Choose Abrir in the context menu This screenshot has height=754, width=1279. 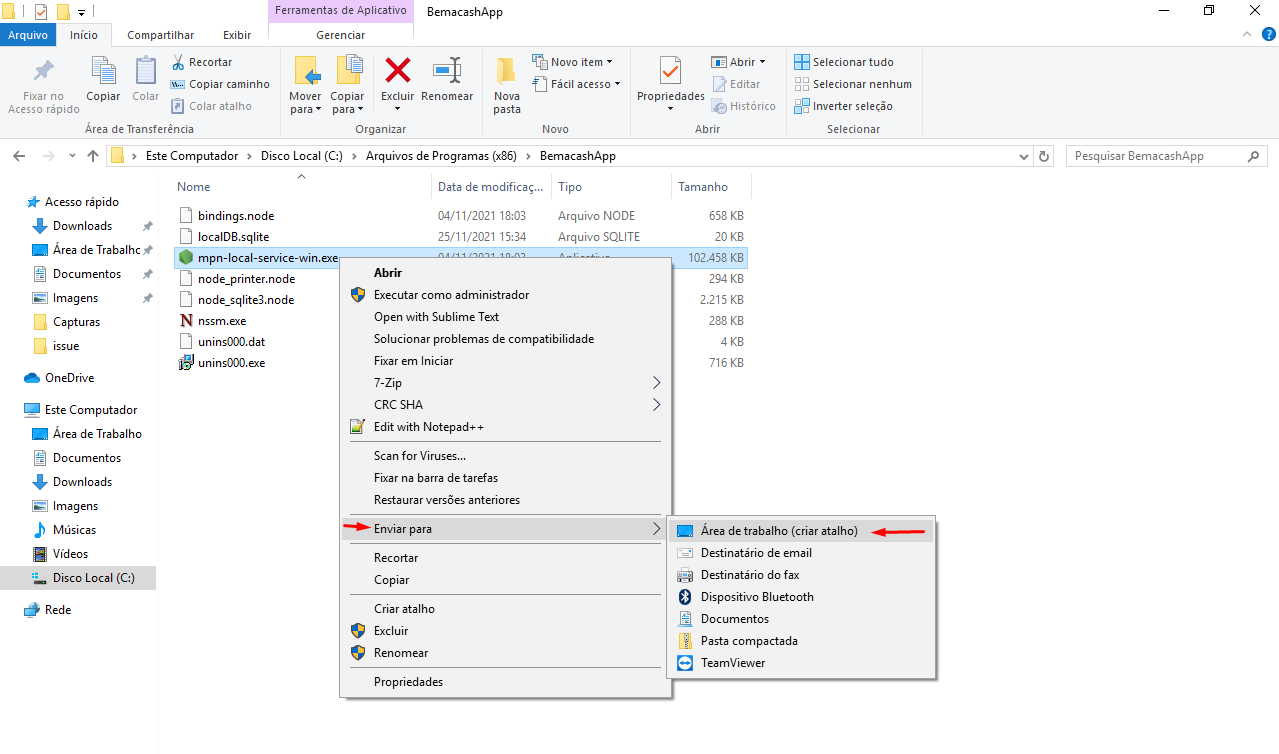pos(505,273)
